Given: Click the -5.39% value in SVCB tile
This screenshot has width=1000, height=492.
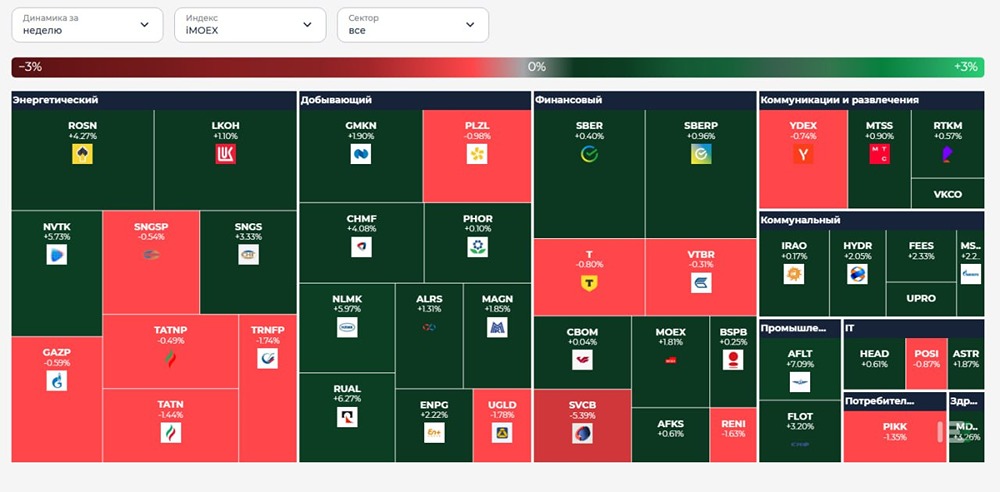Looking at the screenshot, I should coord(582,415).
